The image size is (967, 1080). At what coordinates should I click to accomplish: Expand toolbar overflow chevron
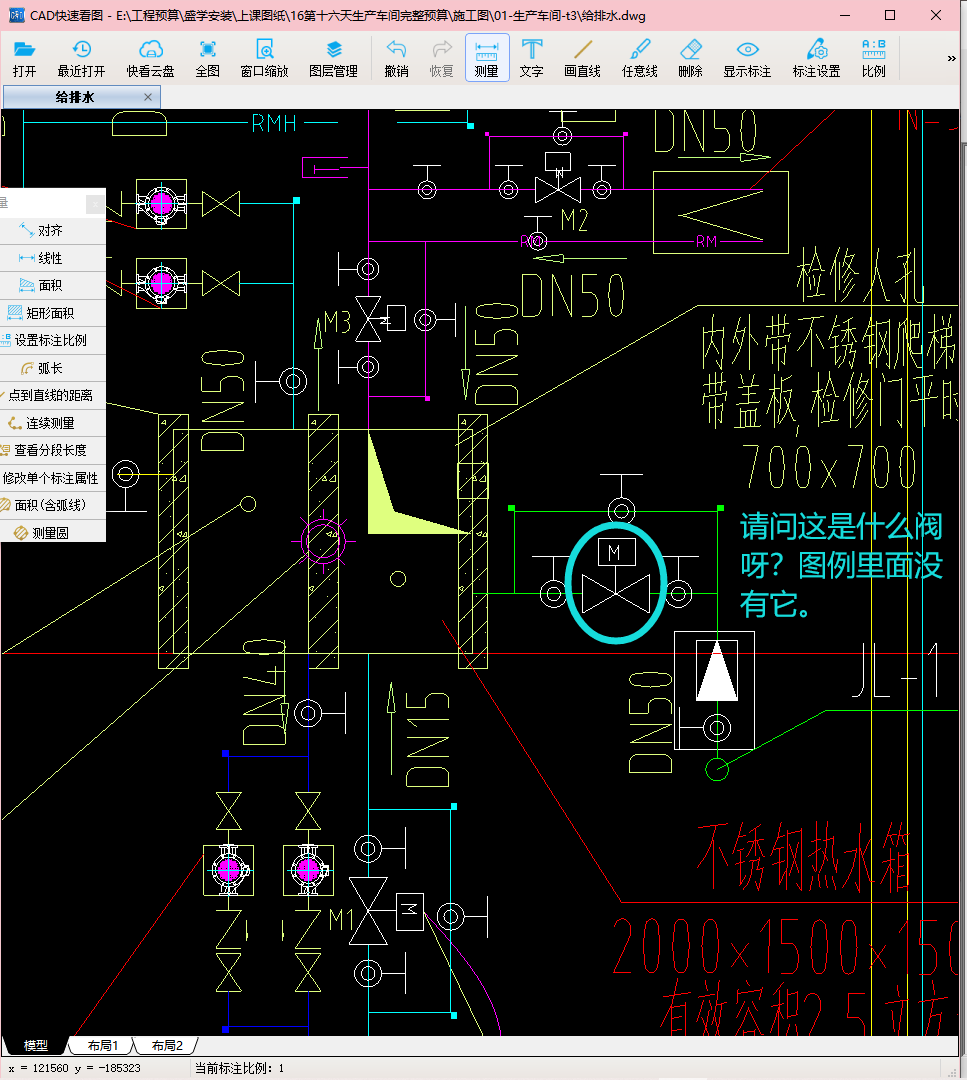click(952, 59)
